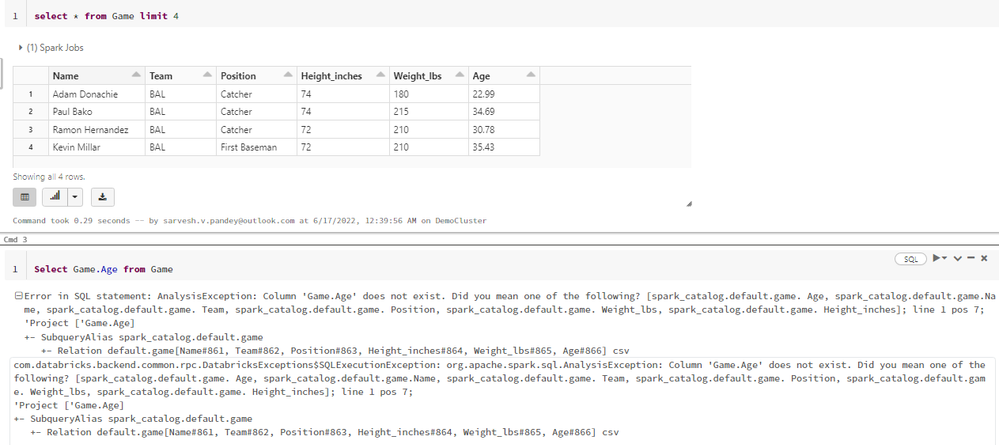Open Cmd 3 cell actions chevron menu

[x=956, y=258]
